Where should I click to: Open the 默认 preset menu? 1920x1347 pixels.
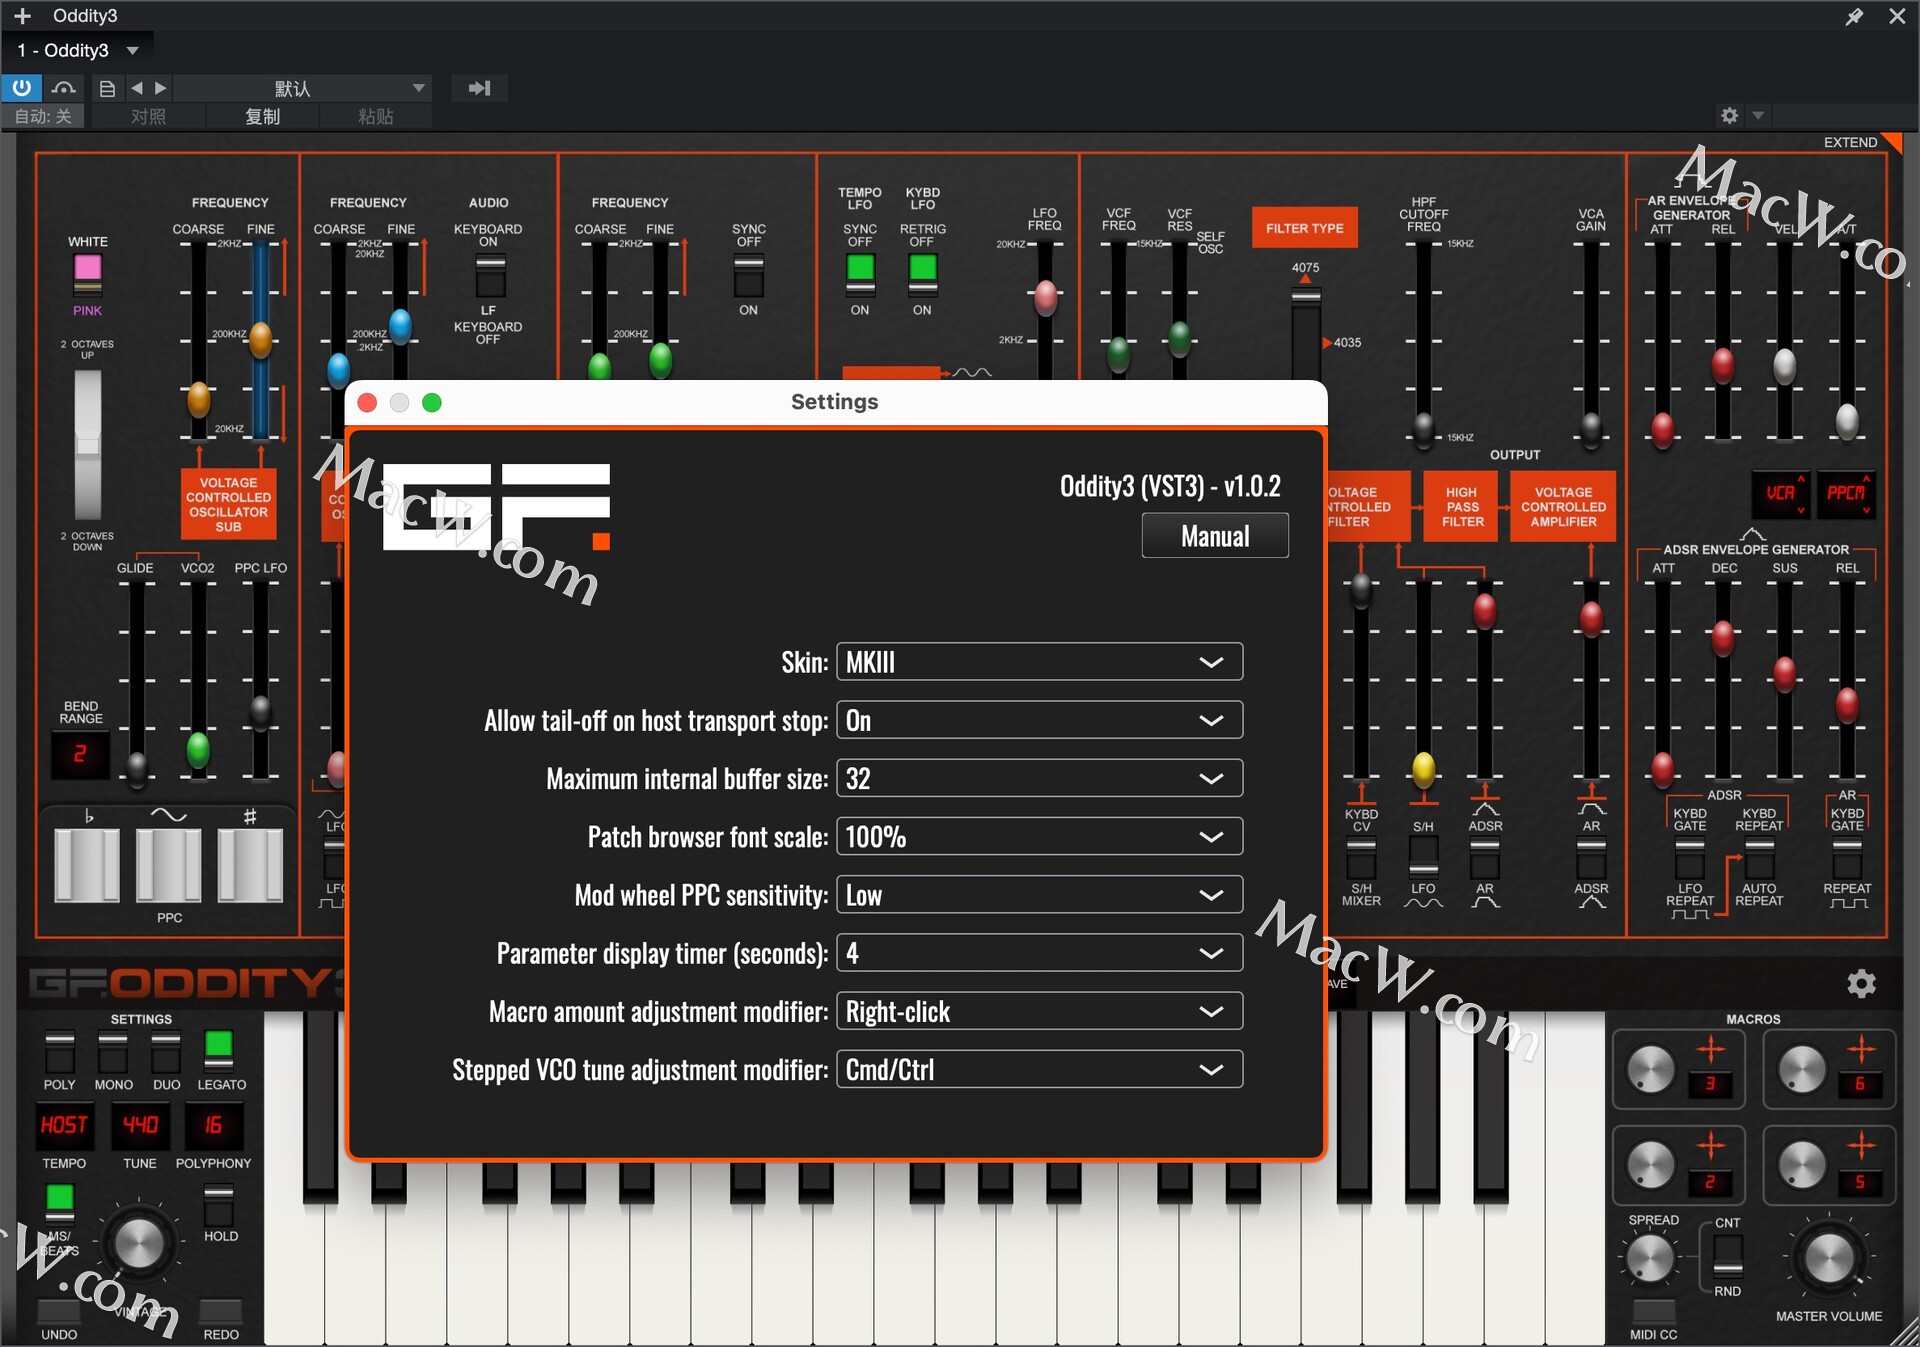point(303,88)
